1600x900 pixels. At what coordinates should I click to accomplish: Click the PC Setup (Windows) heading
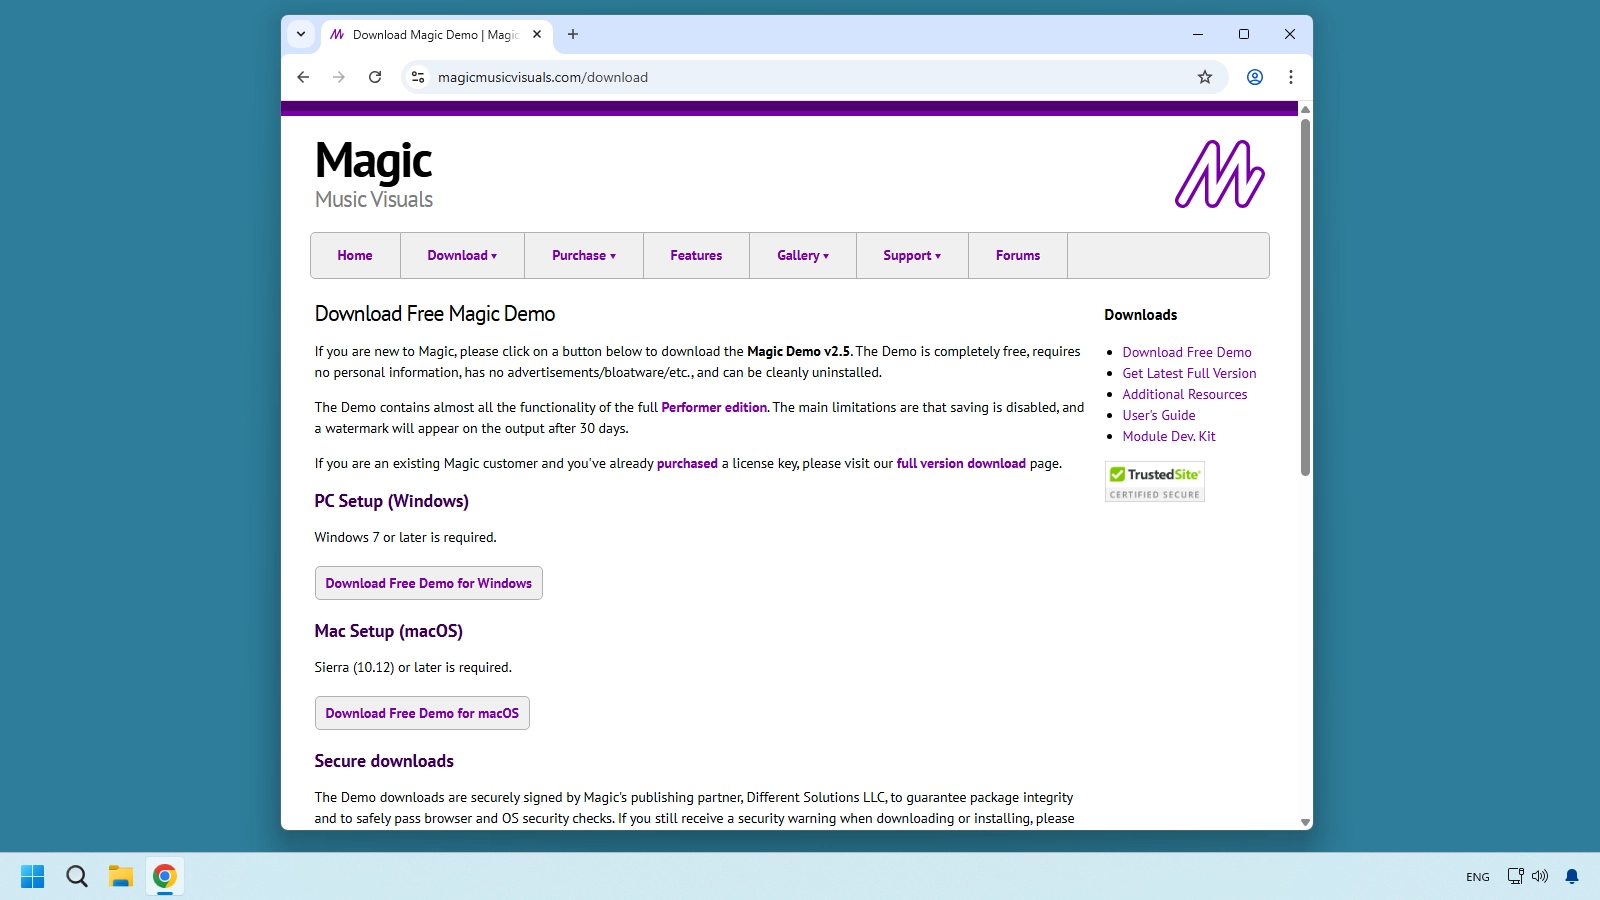click(392, 501)
